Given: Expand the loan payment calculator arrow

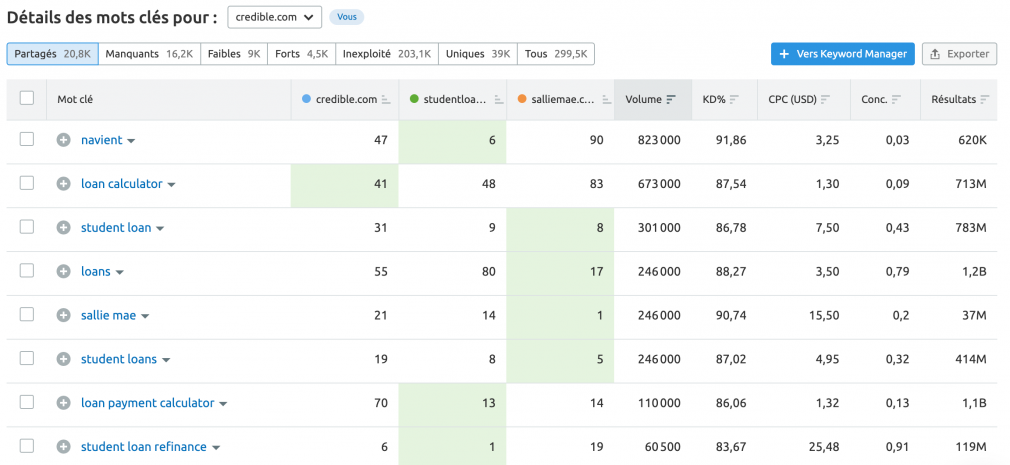Looking at the screenshot, I should coord(223,404).
